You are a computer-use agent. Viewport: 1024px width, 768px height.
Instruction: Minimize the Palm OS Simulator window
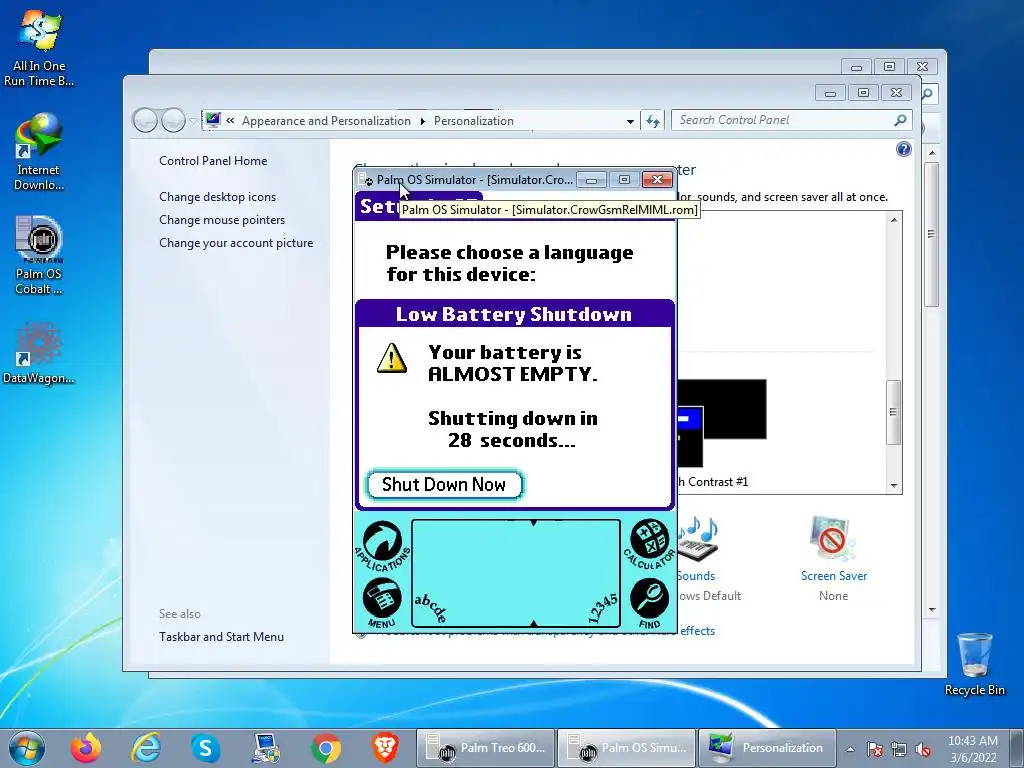[591, 180]
